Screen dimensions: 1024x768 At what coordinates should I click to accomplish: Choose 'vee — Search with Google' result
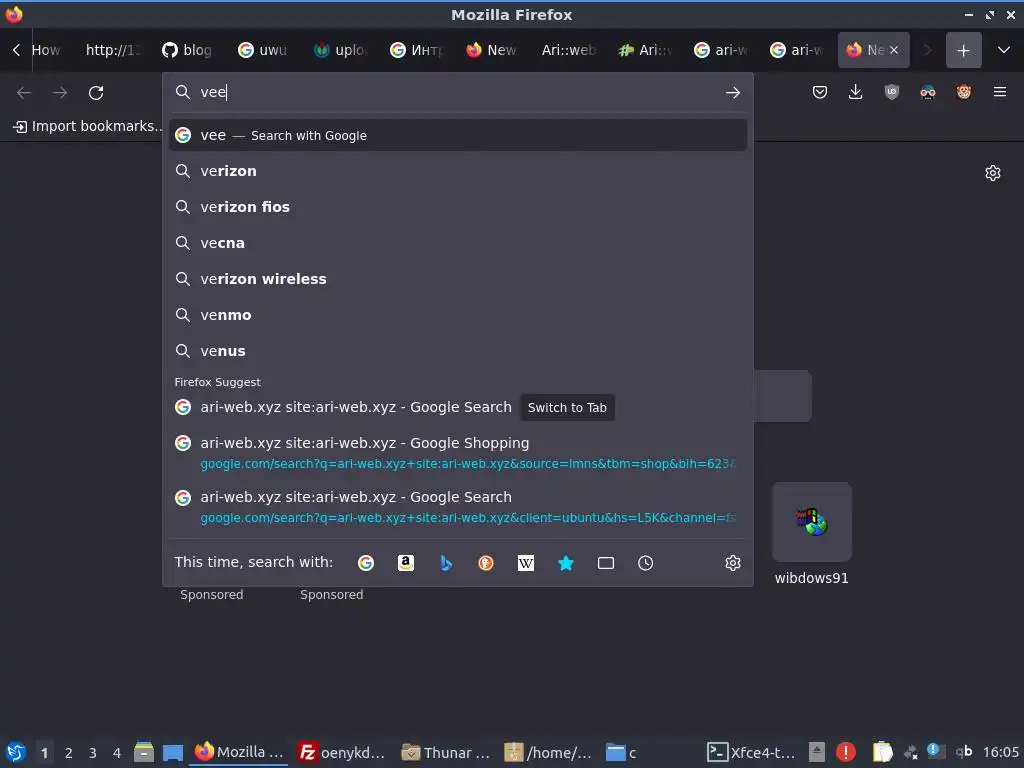[458, 135]
